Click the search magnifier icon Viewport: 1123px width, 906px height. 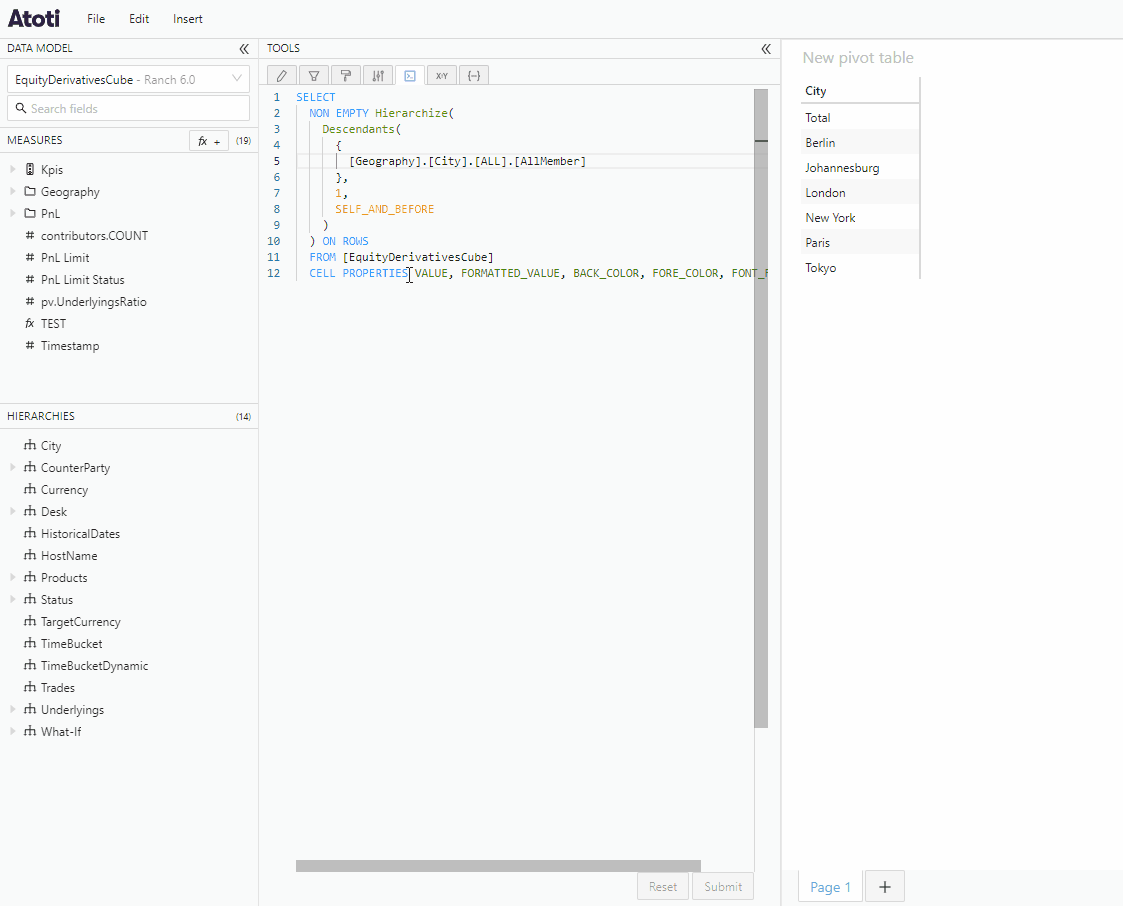coord(21,108)
